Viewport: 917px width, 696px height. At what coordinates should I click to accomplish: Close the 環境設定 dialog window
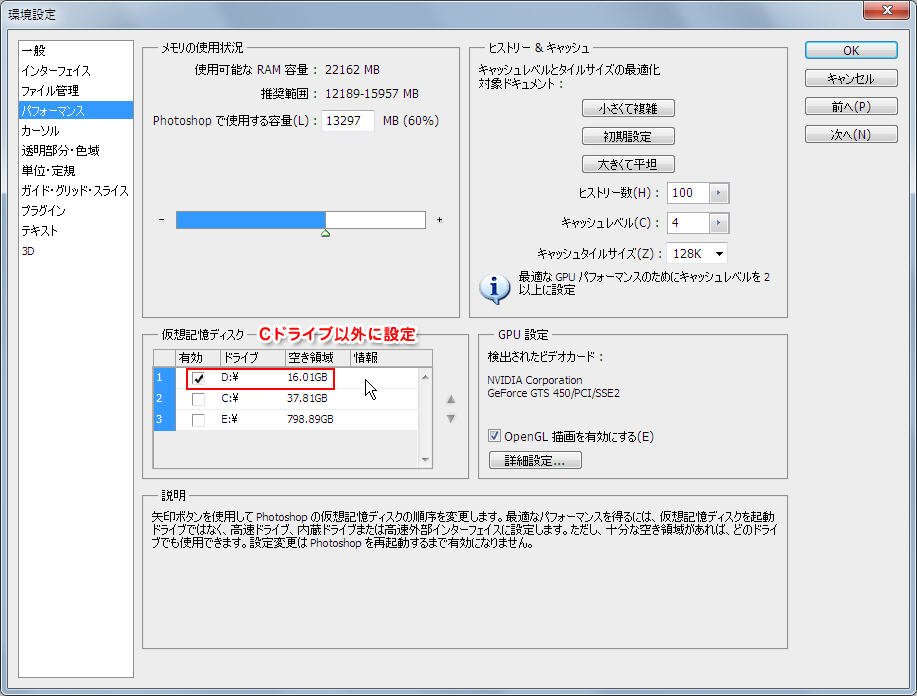887,10
